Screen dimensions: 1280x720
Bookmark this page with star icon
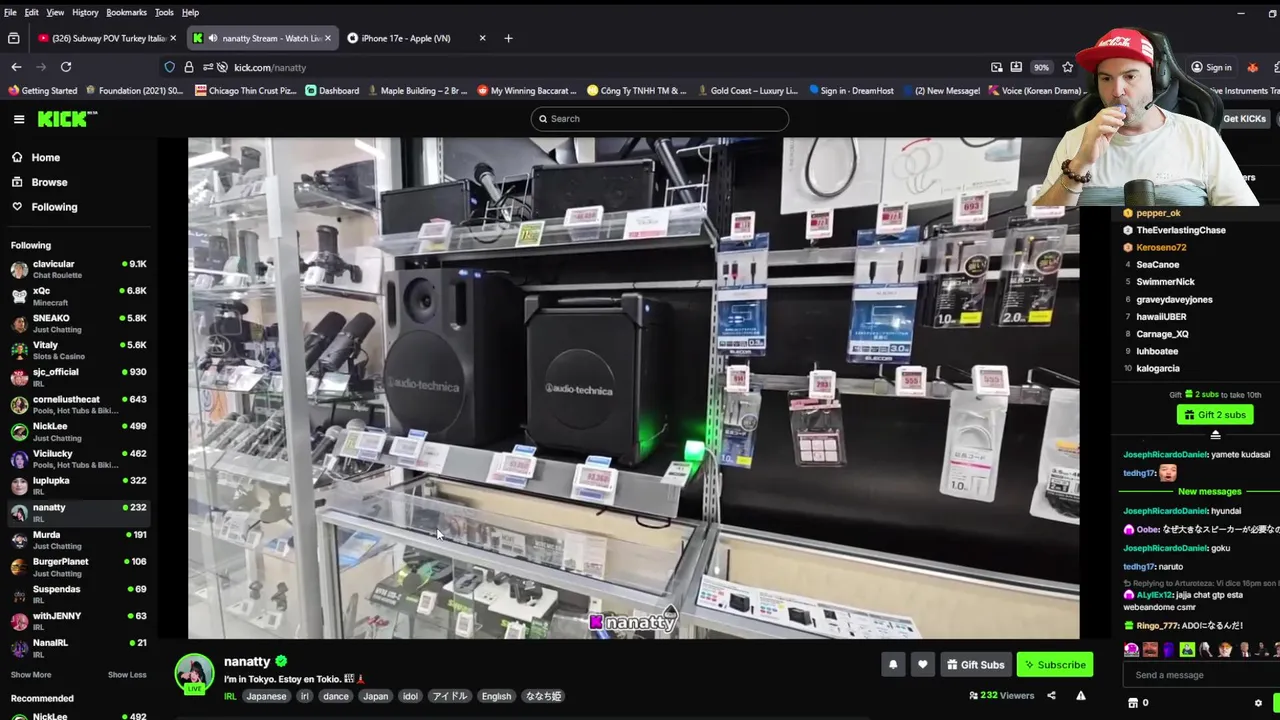[1068, 67]
